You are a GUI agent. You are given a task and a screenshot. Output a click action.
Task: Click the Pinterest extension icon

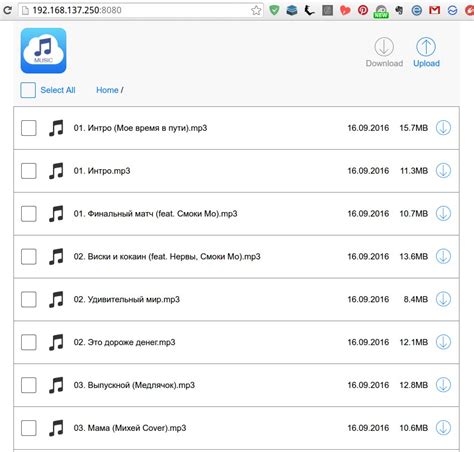click(x=363, y=10)
